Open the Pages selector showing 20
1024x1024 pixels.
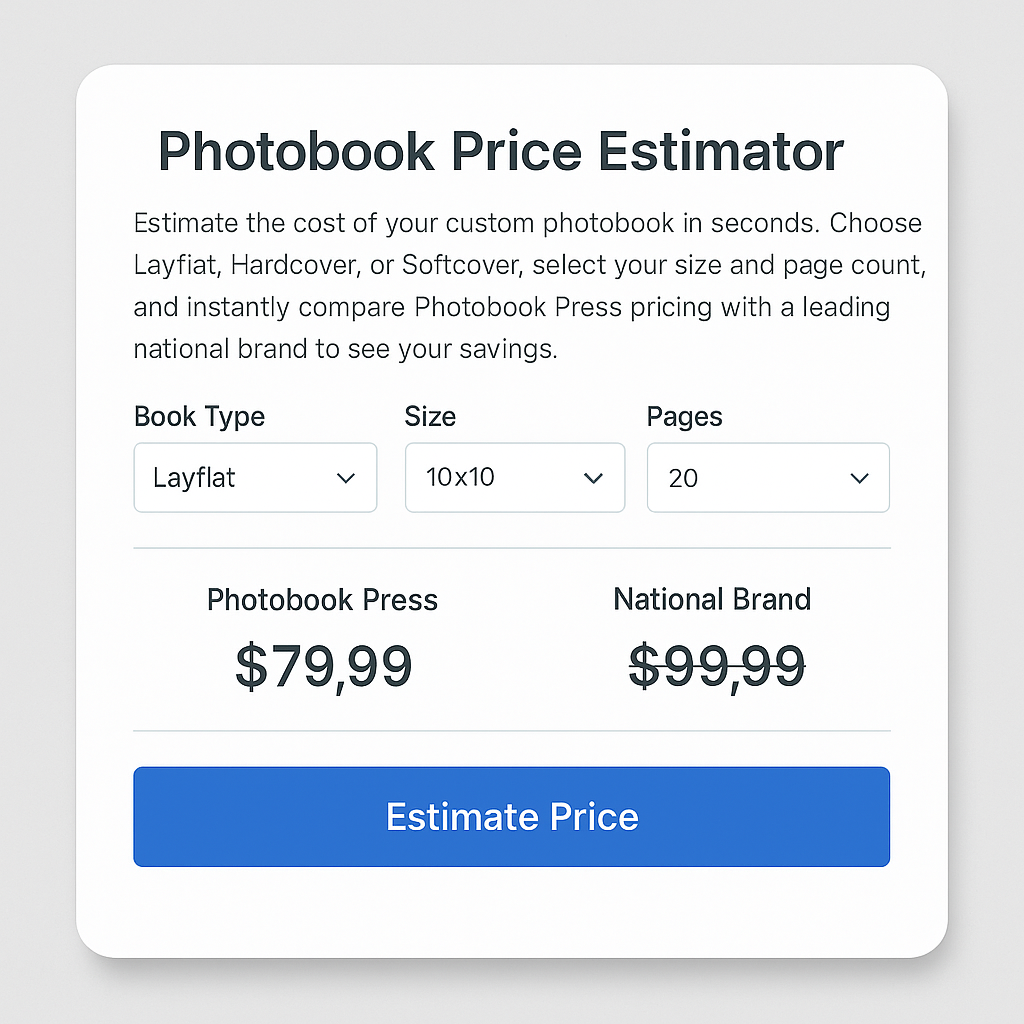[768, 478]
